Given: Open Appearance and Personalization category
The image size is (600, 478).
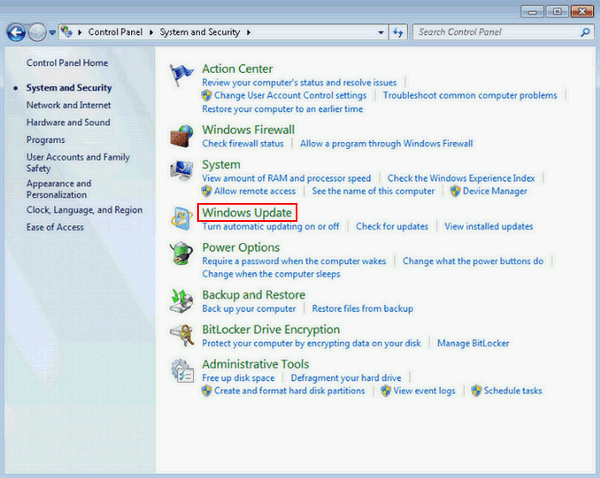Looking at the screenshot, I should pos(59,189).
